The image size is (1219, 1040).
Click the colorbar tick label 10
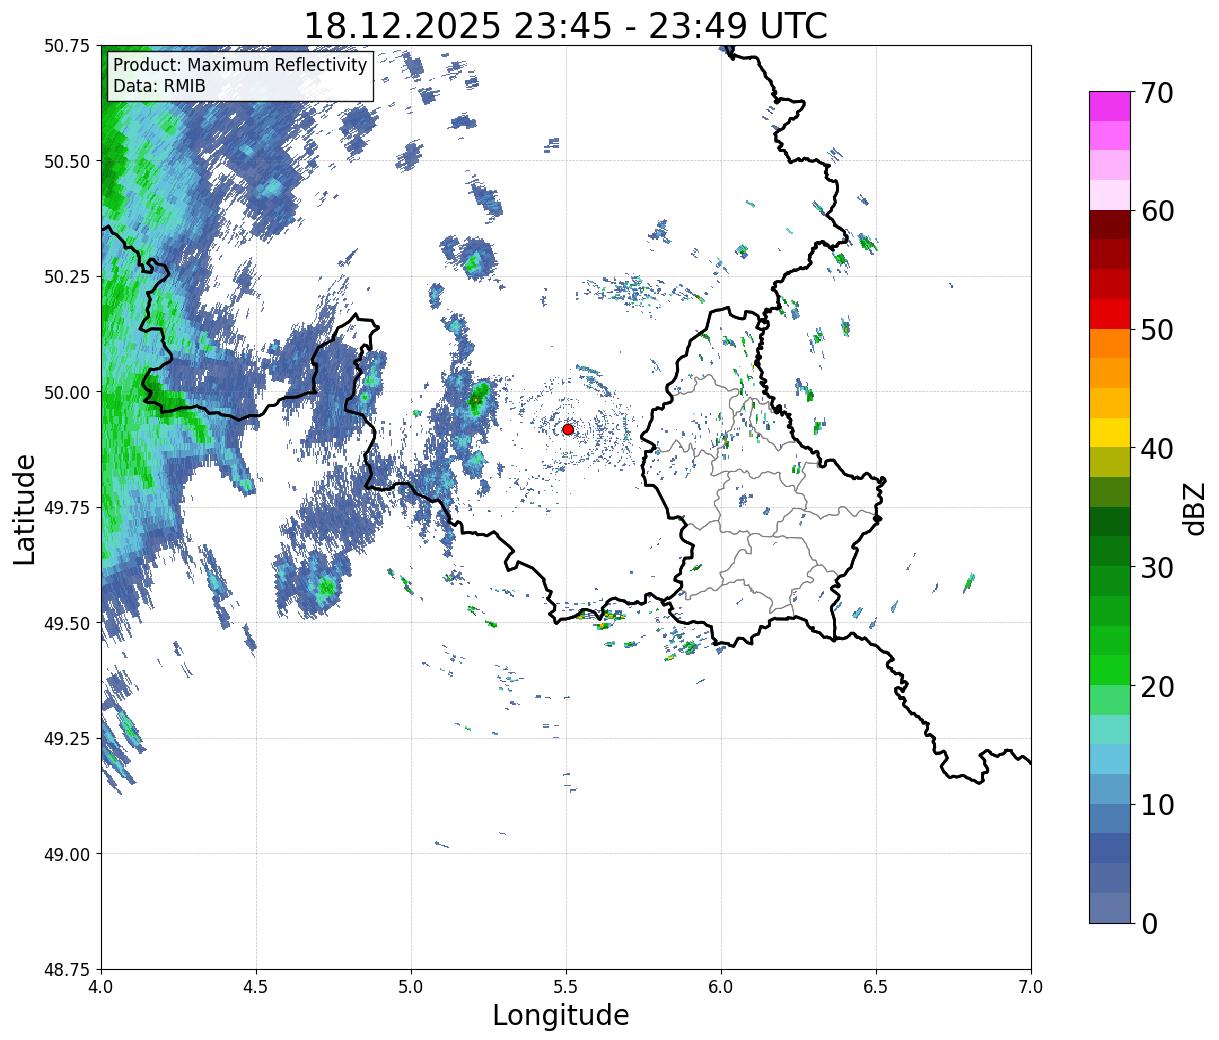(x=1157, y=804)
